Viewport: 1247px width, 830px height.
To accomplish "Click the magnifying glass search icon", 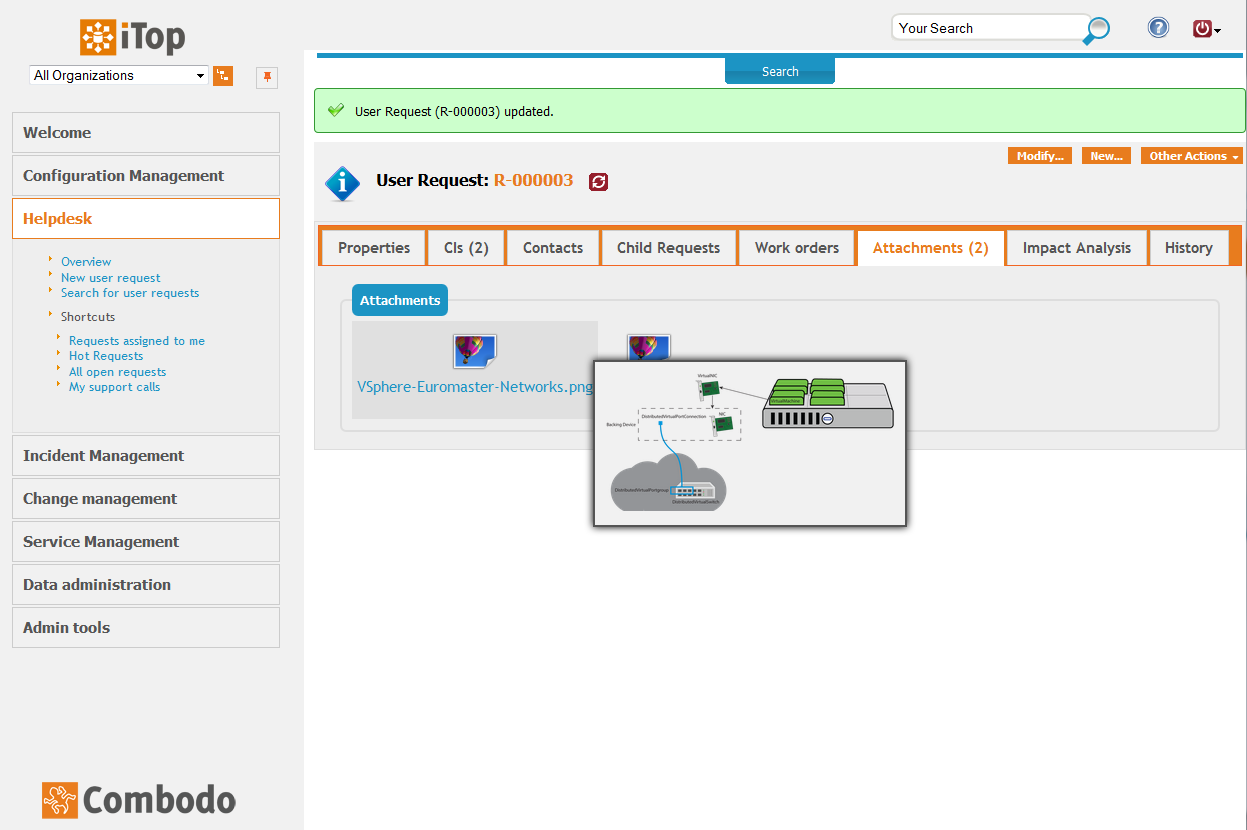I will (x=1097, y=31).
